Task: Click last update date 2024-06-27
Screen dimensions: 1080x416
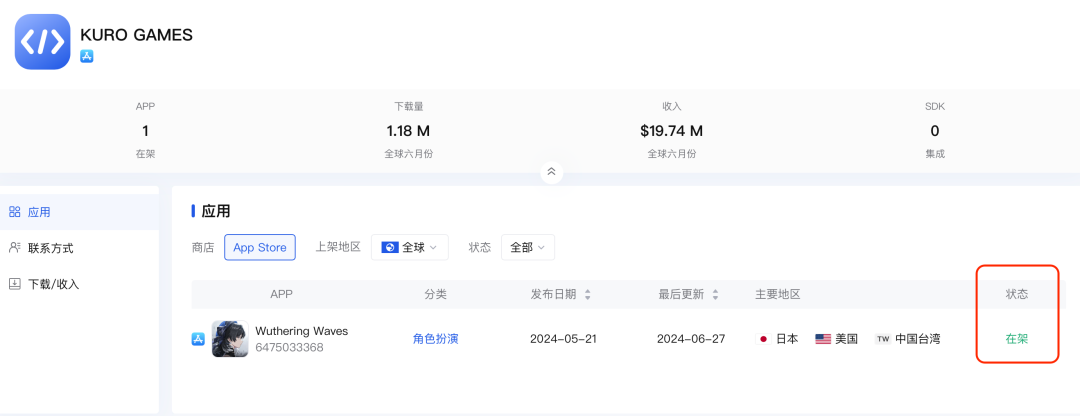Action: click(x=691, y=339)
